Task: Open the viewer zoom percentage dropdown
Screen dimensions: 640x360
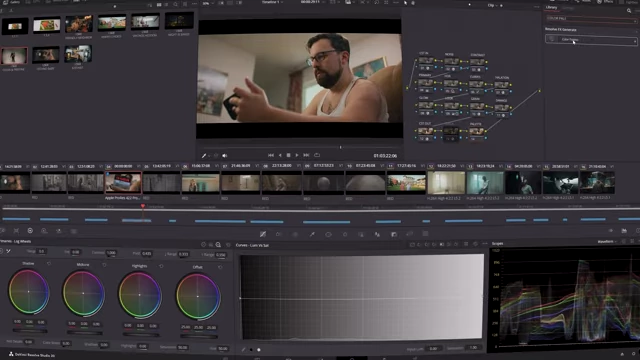Action: click(x=208, y=3)
